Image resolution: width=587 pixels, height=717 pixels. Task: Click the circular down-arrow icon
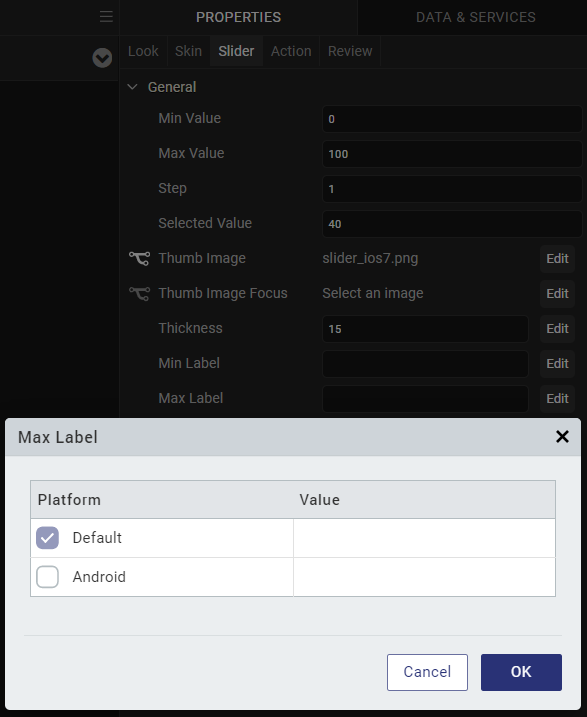click(x=102, y=58)
